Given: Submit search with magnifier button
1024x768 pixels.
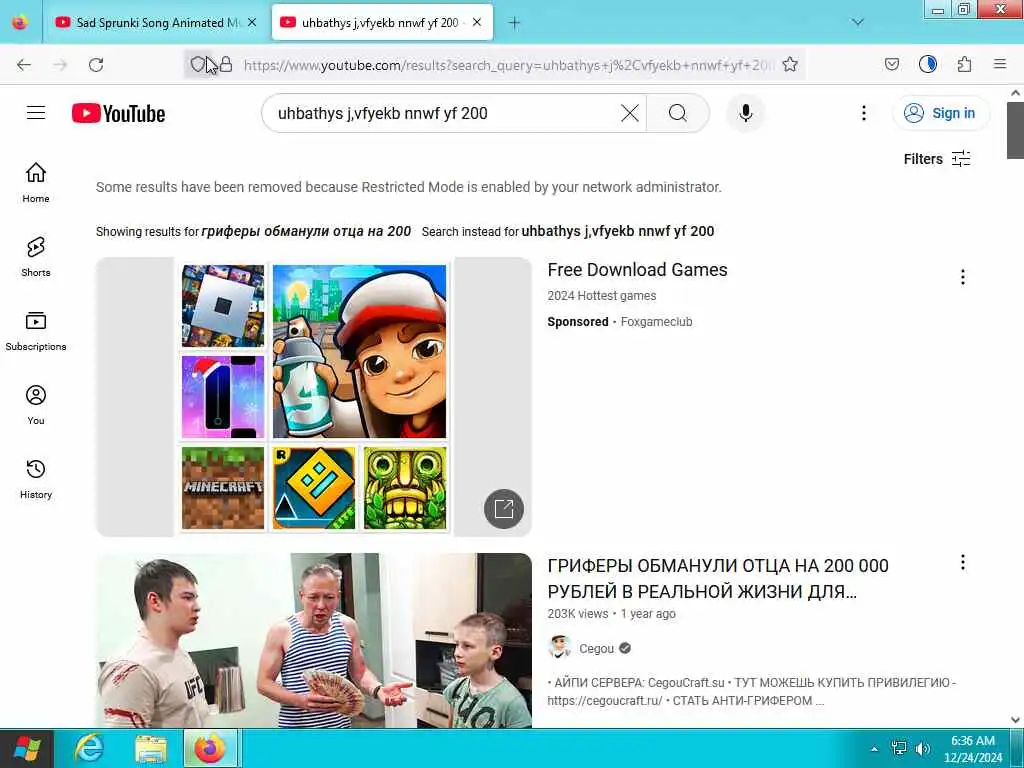Looking at the screenshot, I should pyautogui.click(x=678, y=113).
